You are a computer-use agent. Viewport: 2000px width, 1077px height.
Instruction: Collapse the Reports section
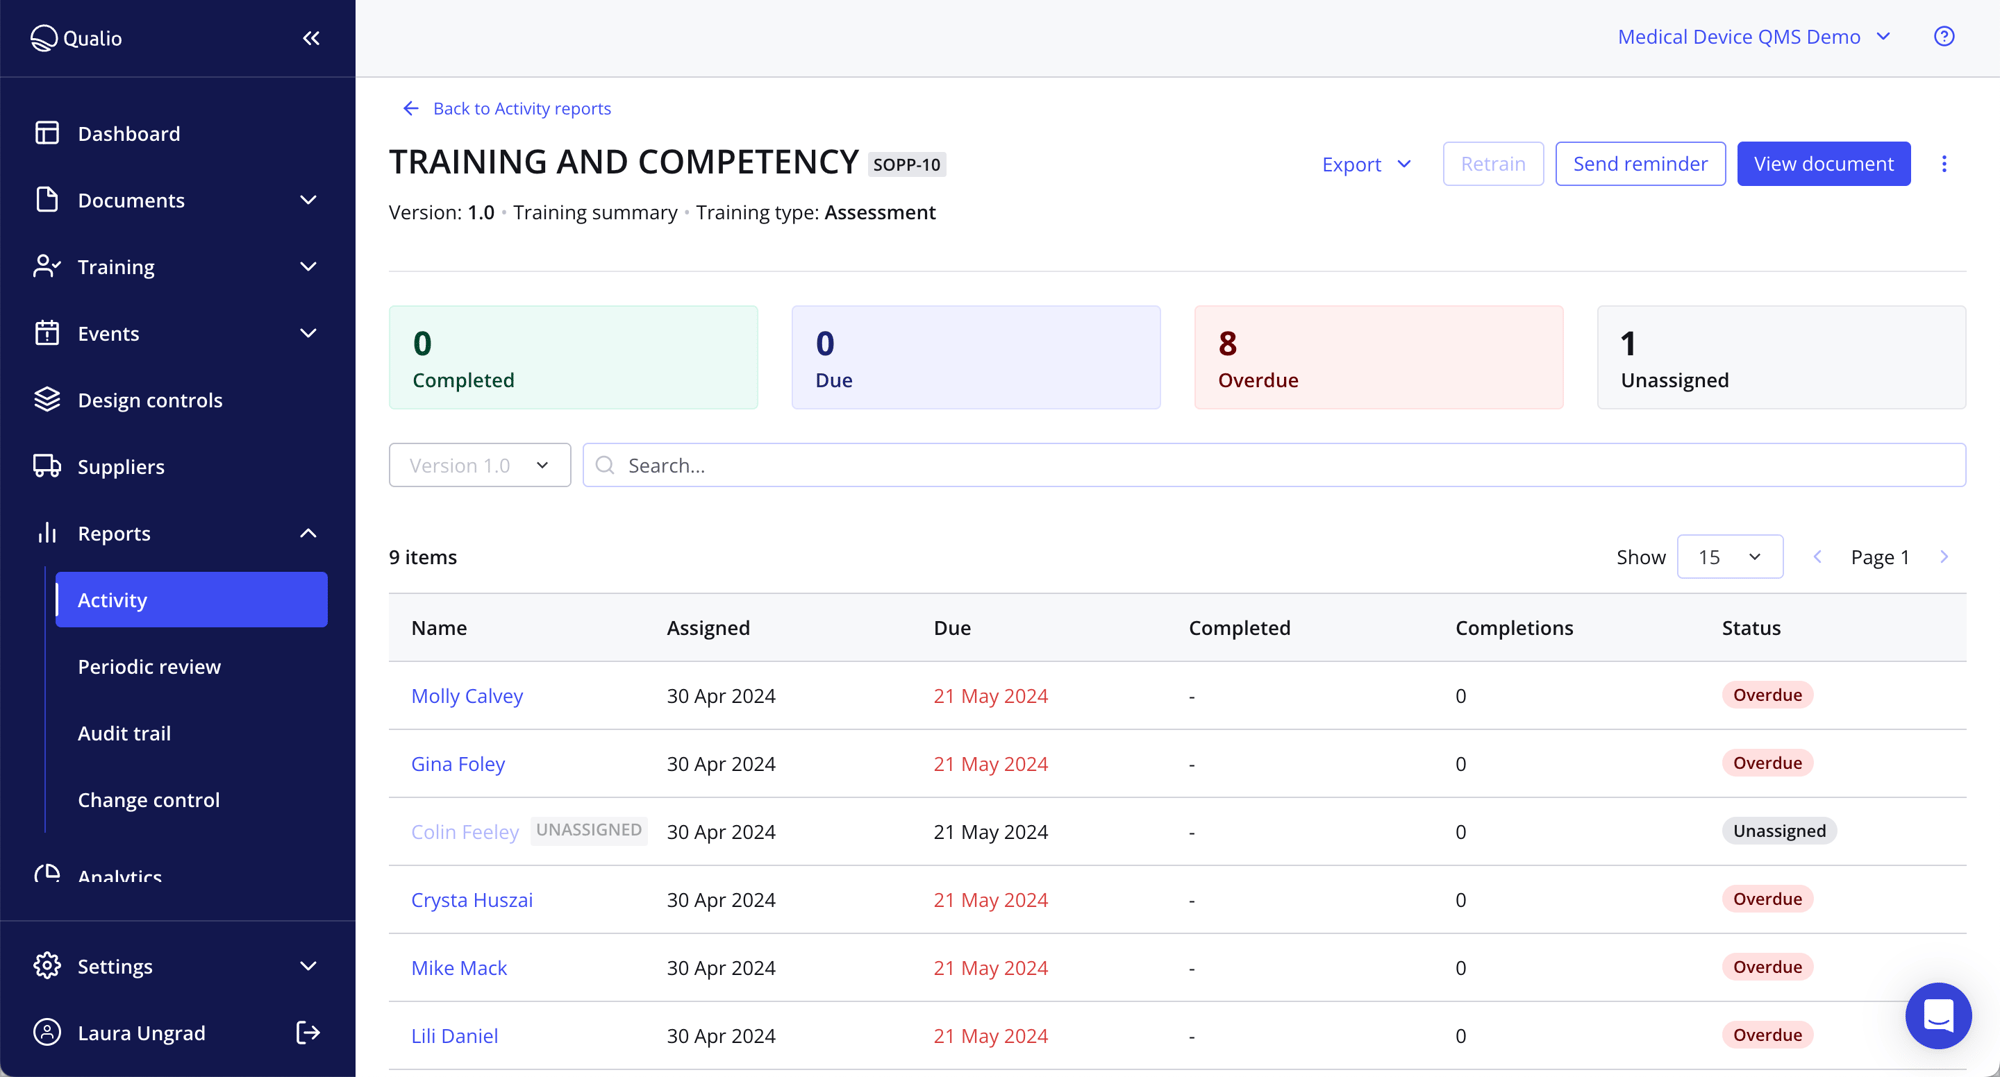point(308,533)
